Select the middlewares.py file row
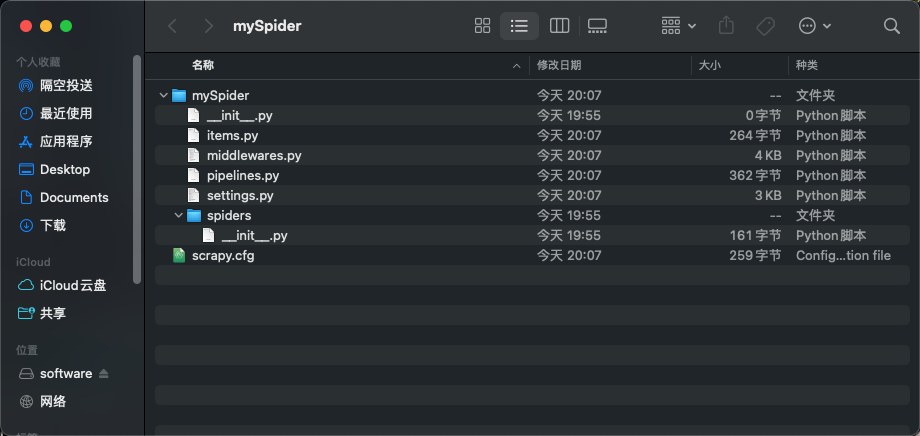920x436 pixels. 532,156
